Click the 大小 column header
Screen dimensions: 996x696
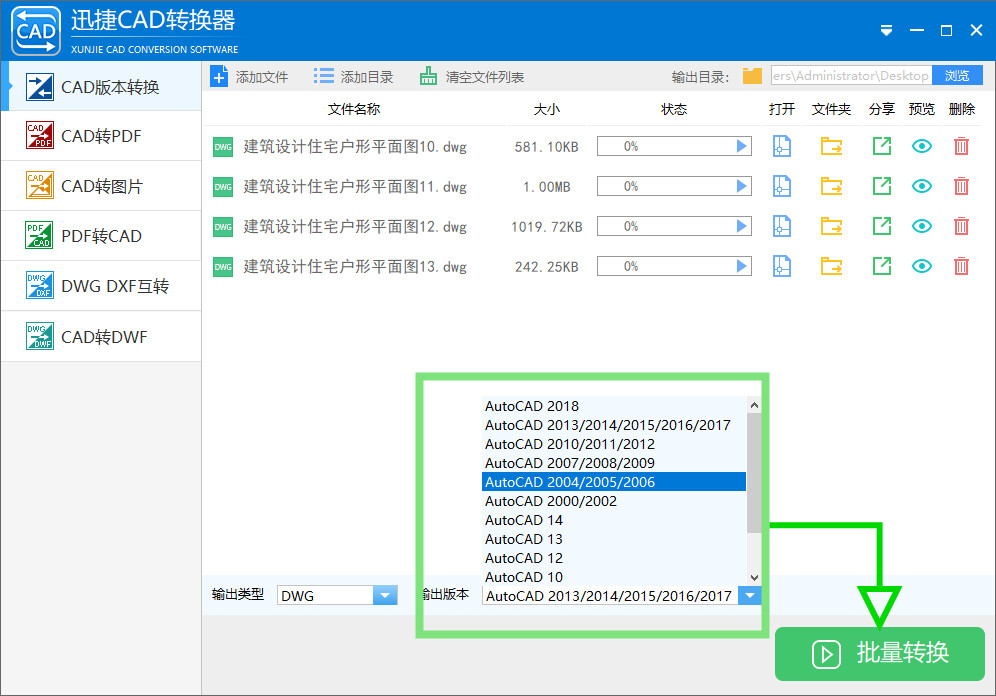[x=546, y=109]
